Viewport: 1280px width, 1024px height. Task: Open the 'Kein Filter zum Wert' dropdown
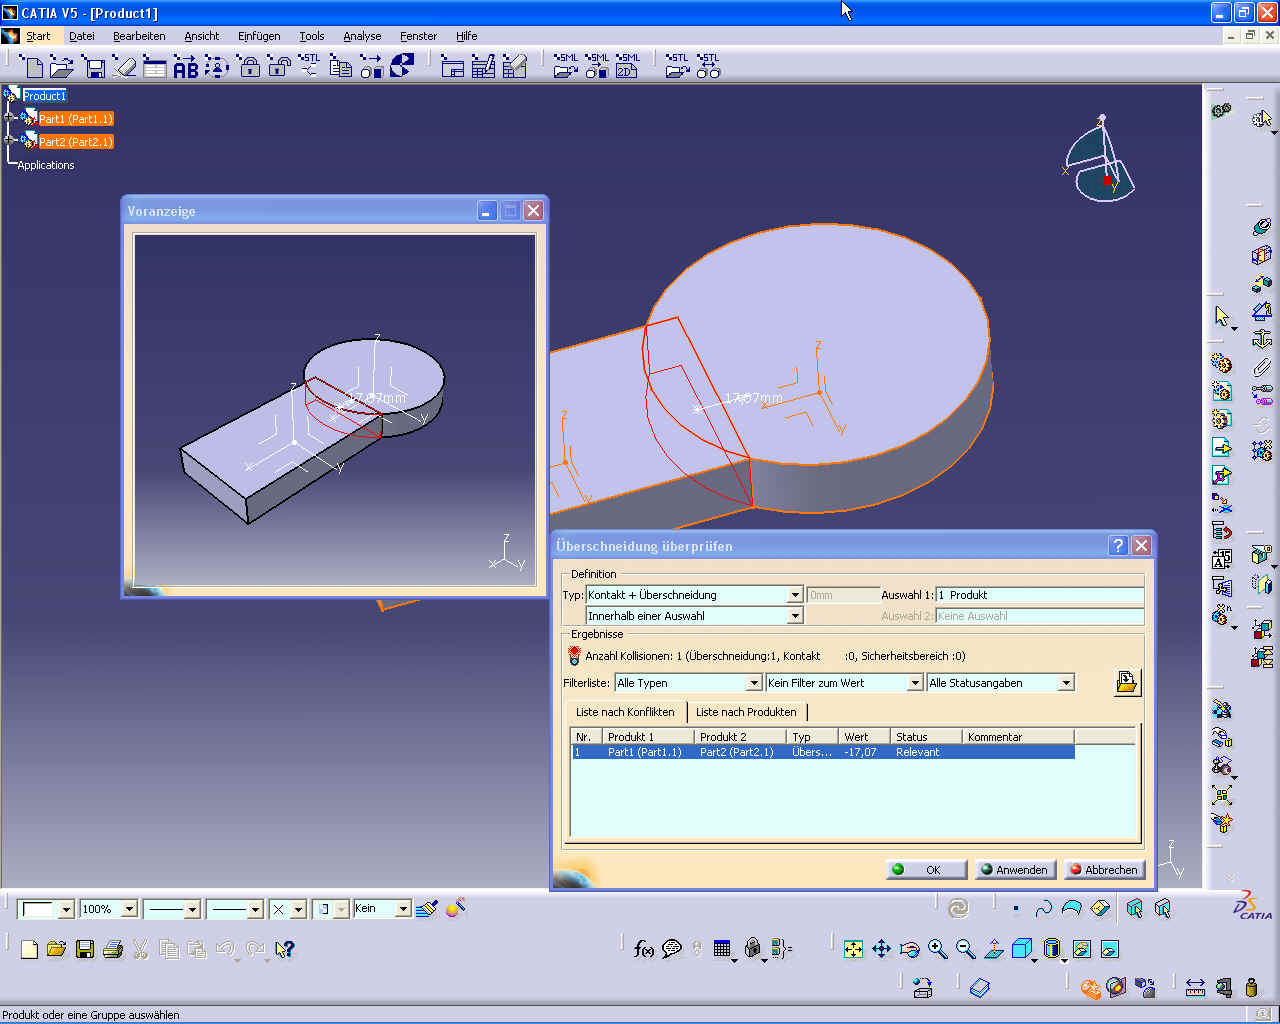pyautogui.click(x=915, y=683)
